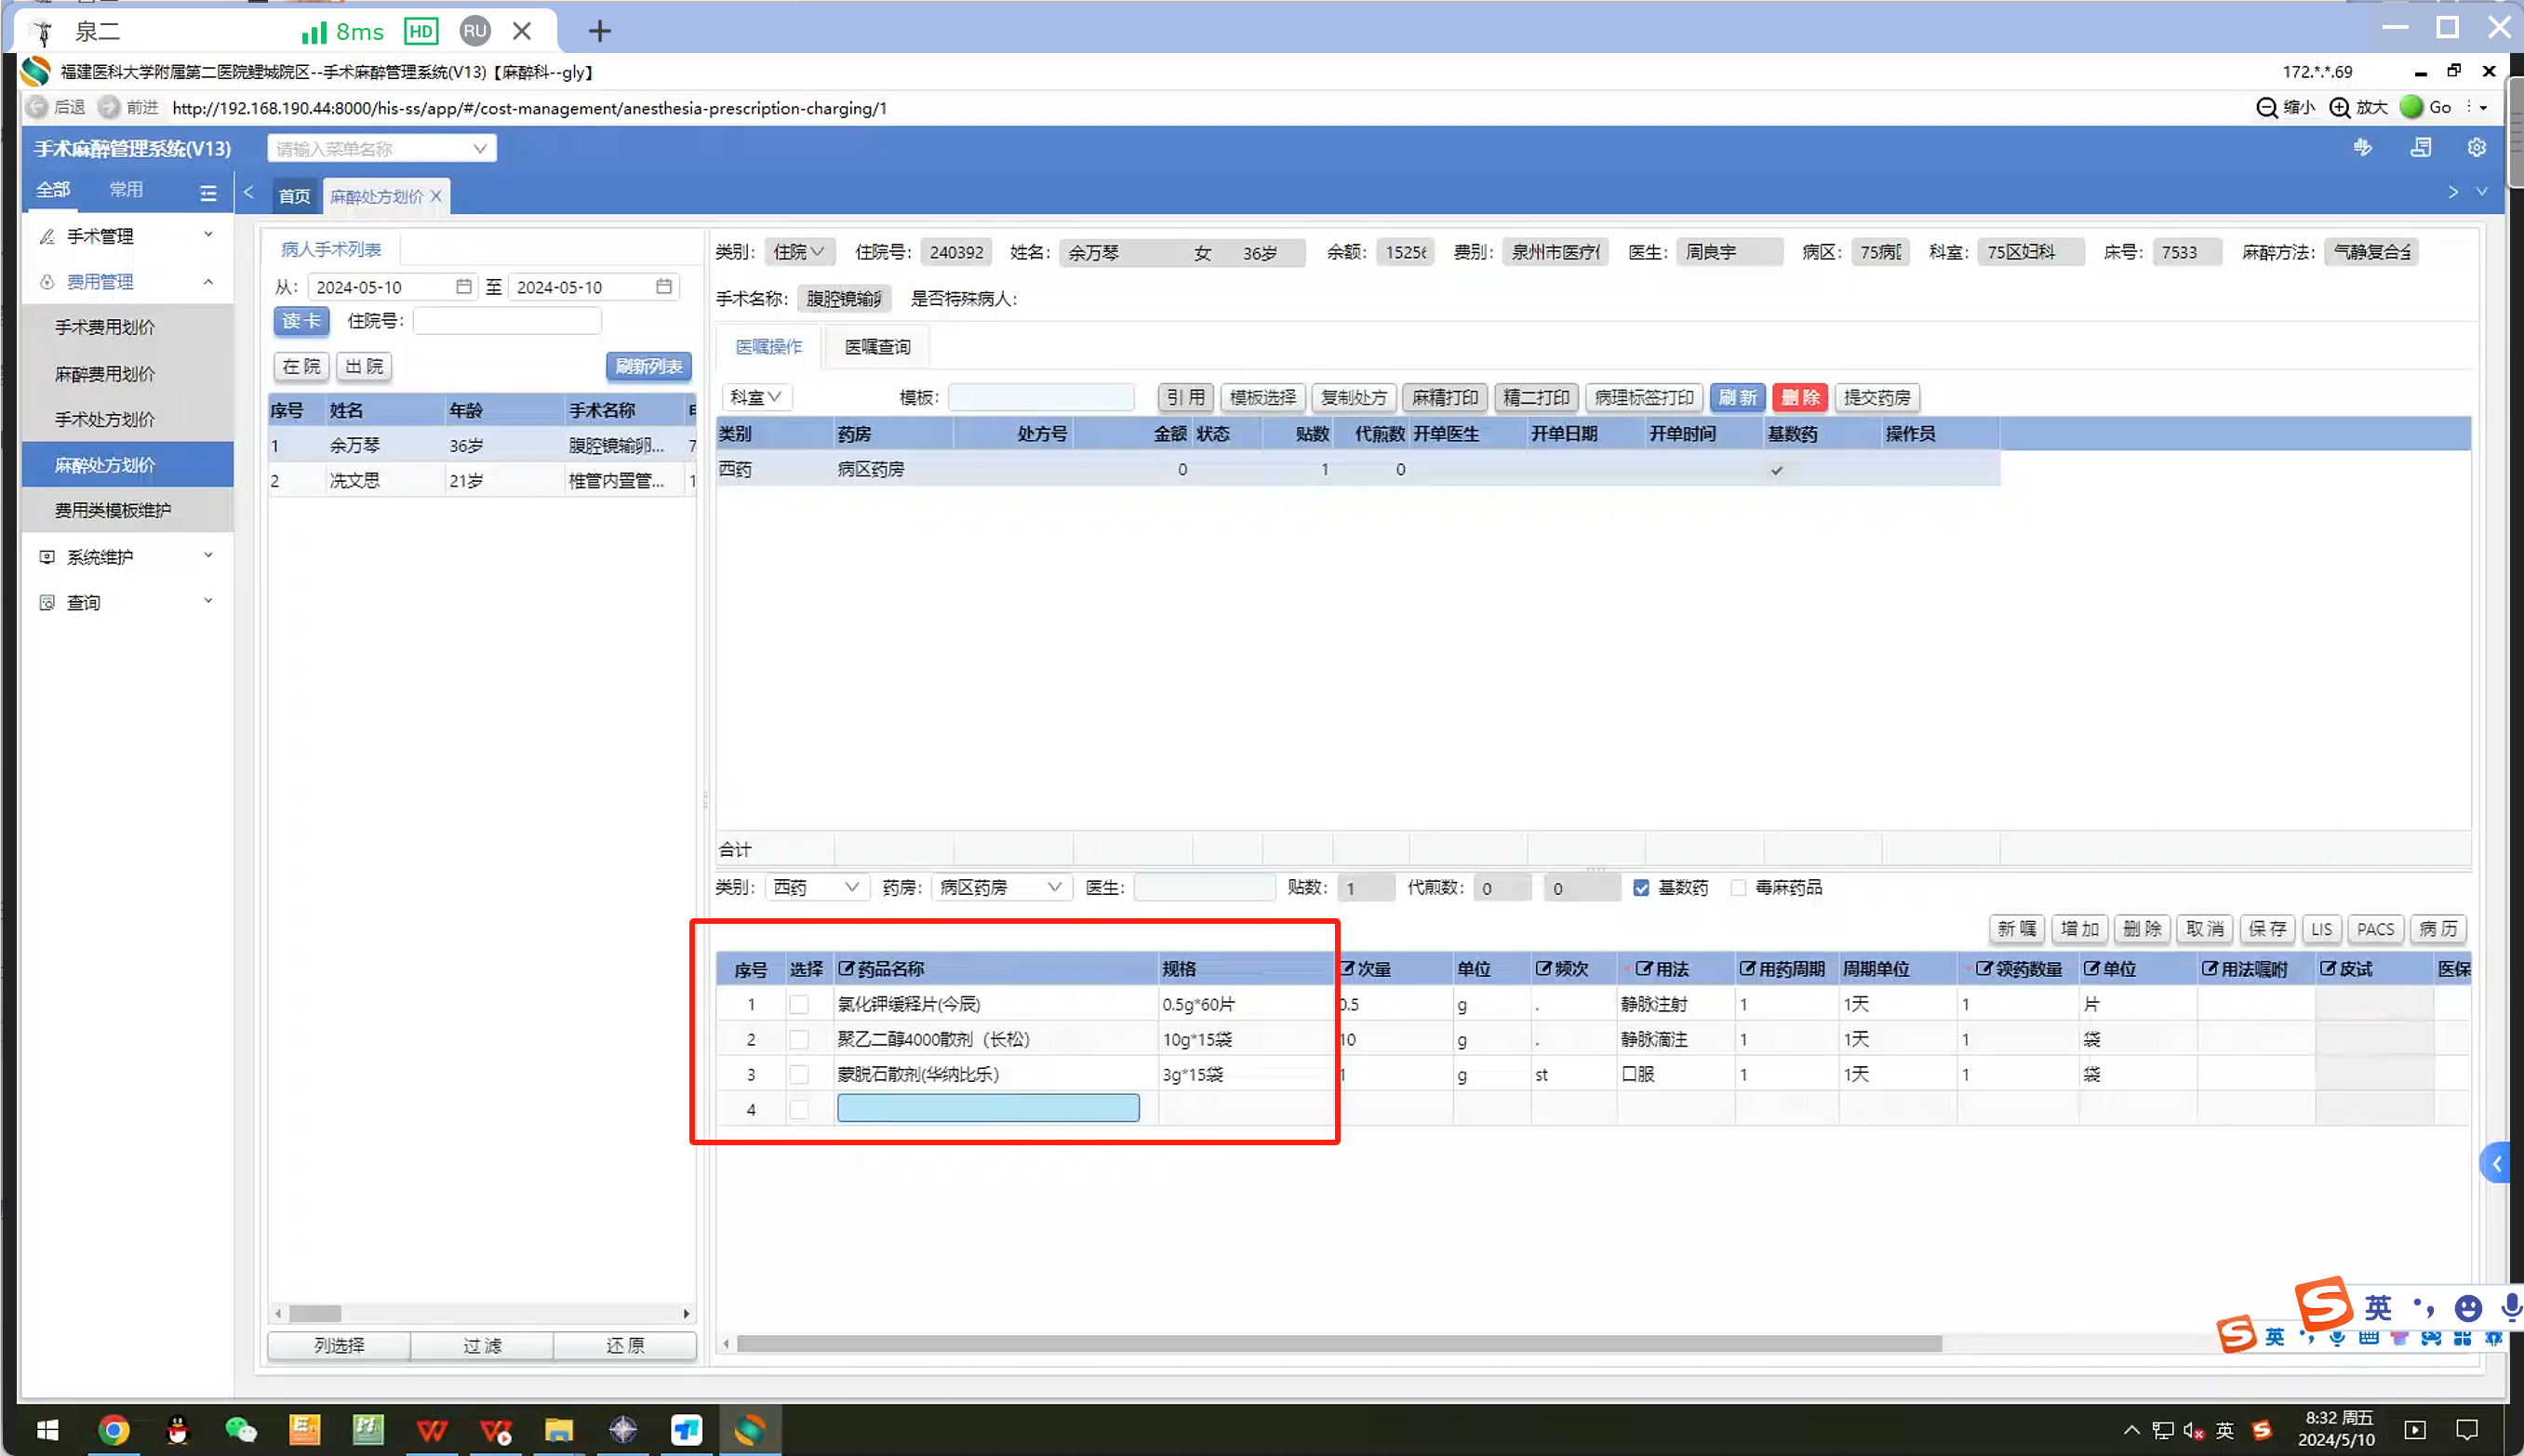The width and height of the screenshot is (2524, 1456).
Task: Click the horizontal scrollbar under drug table
Action: pyautogui.click(x=1338, y=1344)
